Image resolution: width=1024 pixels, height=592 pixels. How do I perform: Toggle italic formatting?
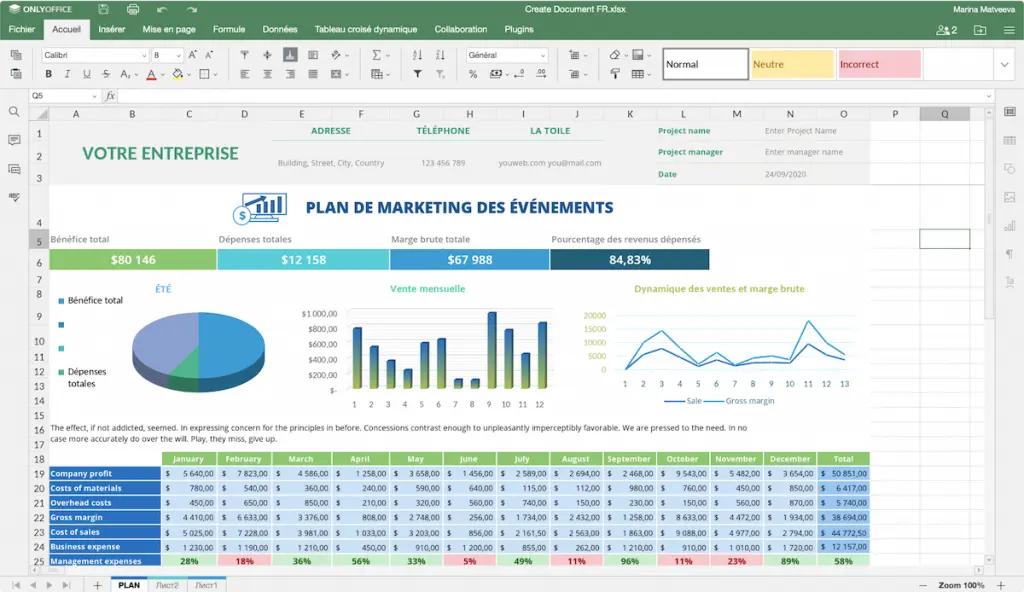coord(68,74)
